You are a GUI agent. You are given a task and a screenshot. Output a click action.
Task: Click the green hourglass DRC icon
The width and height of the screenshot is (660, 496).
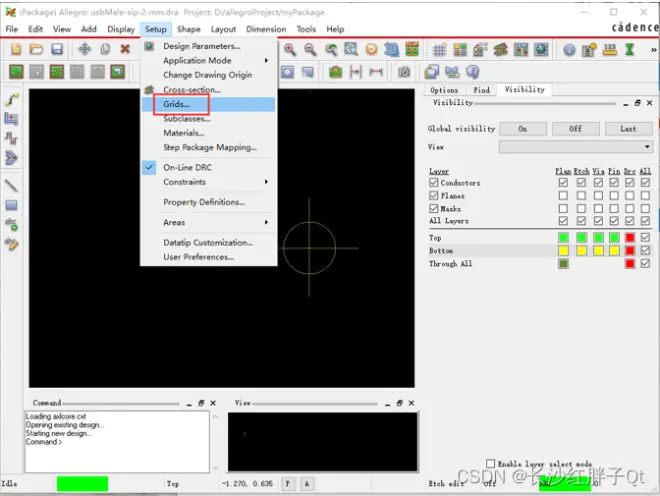[630, 50]
